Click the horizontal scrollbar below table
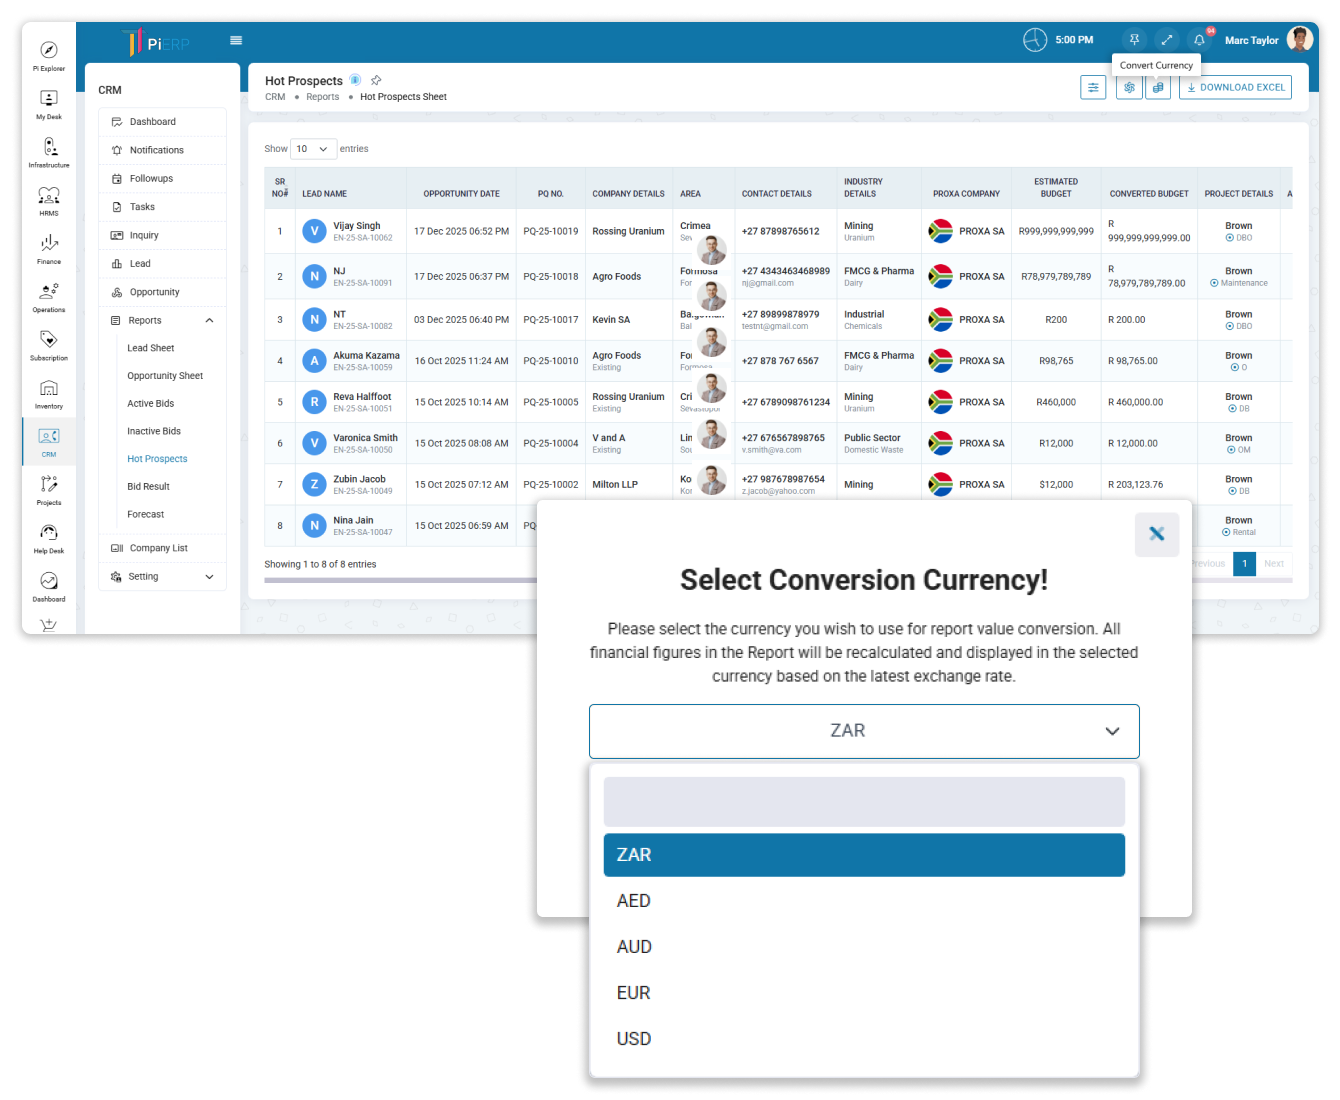Image resolution: width=1340 pixels, height=1100 pixels. [400, 580]
